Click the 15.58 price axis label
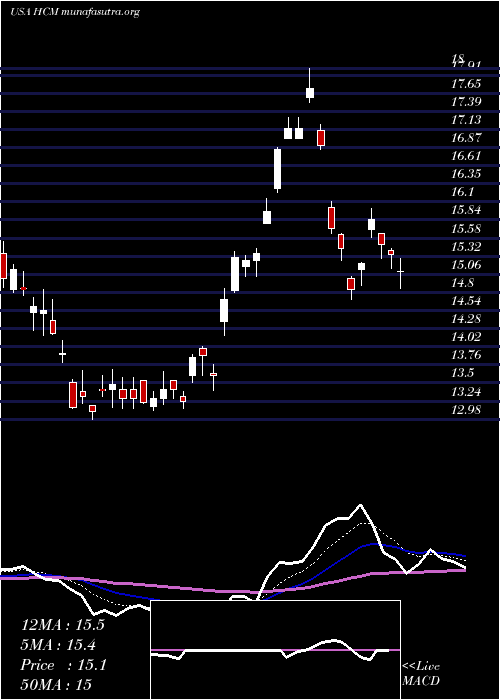This screenshot has width=500, height=700. 466,229
